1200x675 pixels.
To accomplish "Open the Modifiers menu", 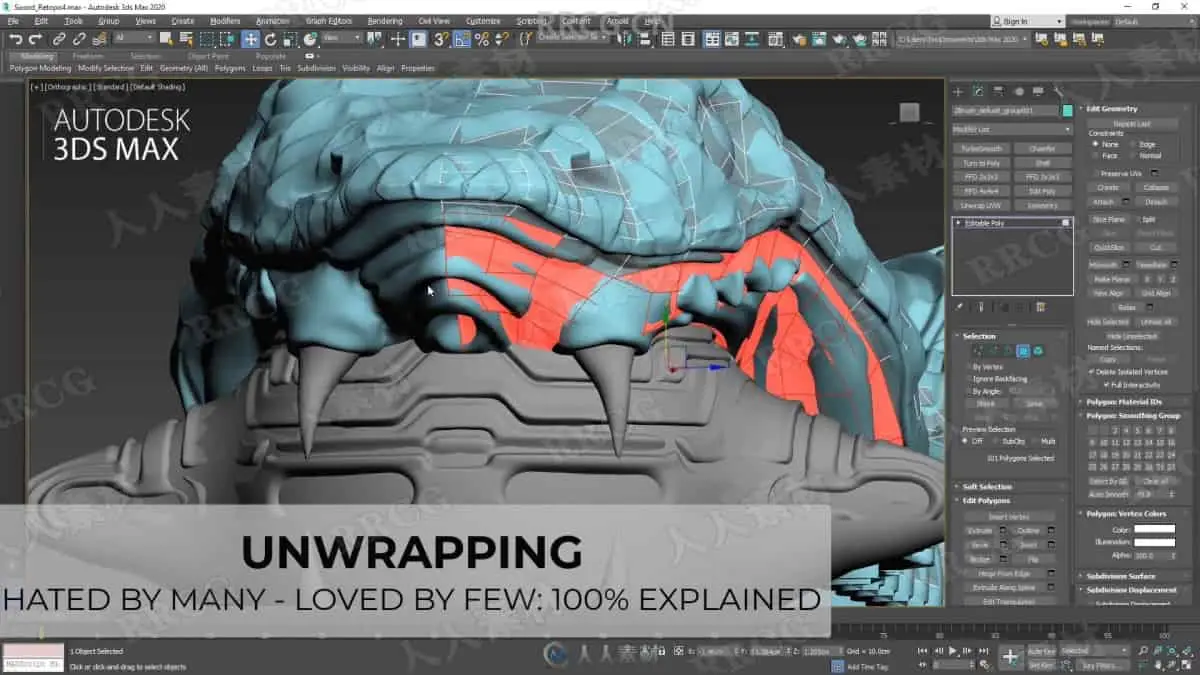I will [225, 21].
